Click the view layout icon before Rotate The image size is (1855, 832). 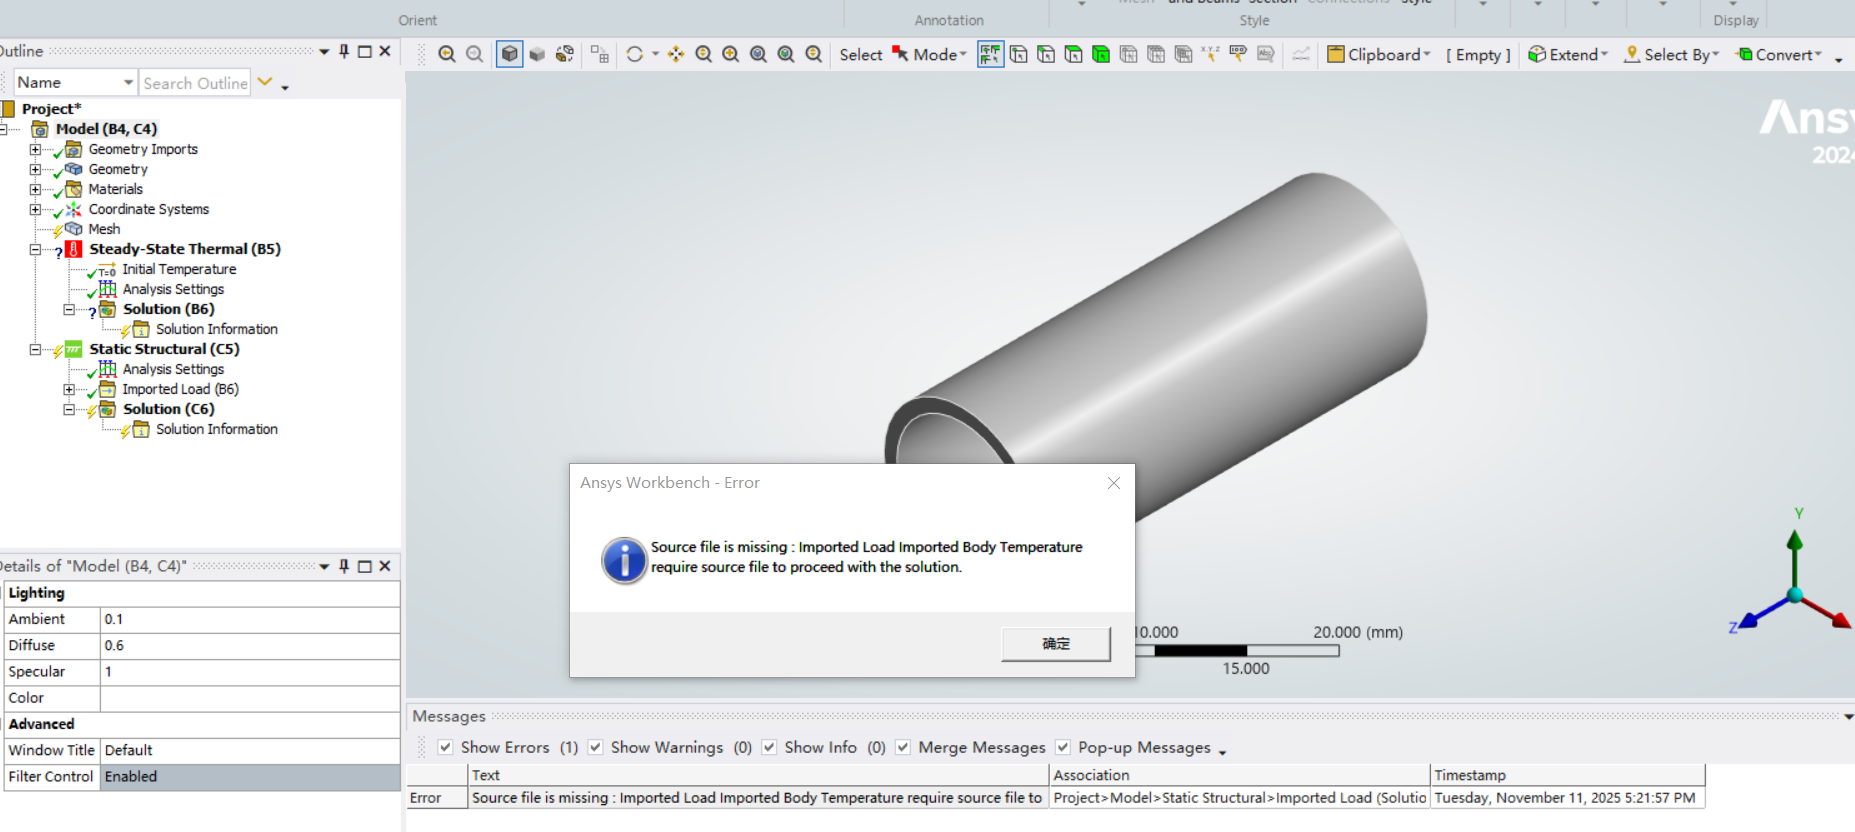pyautogui.click(x=600, y=55)
